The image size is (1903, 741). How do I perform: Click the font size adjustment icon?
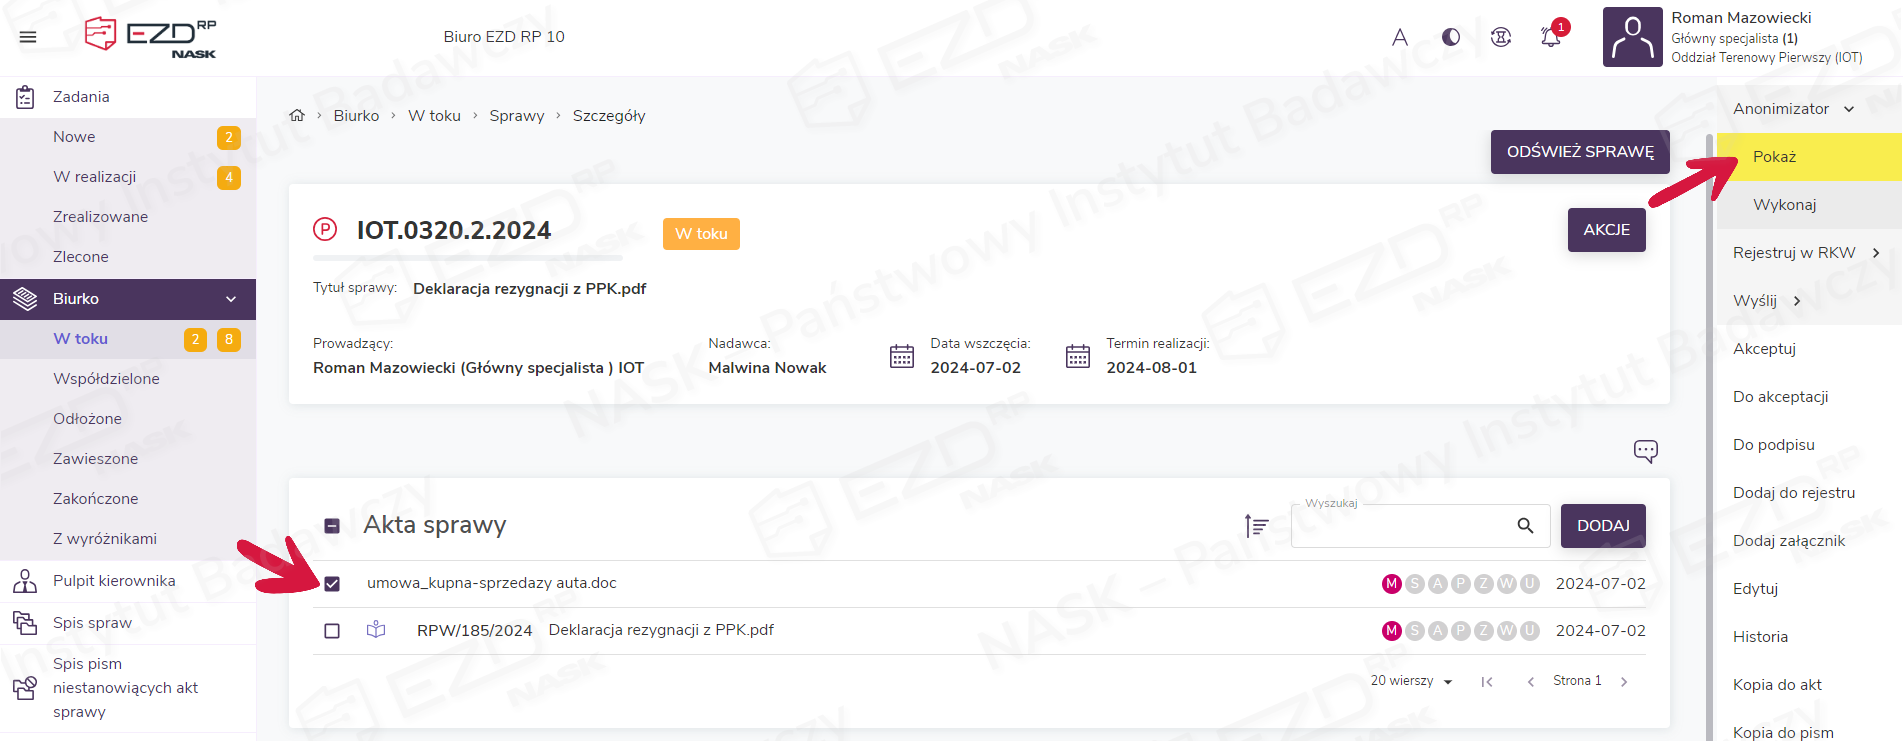(1400, 37)
